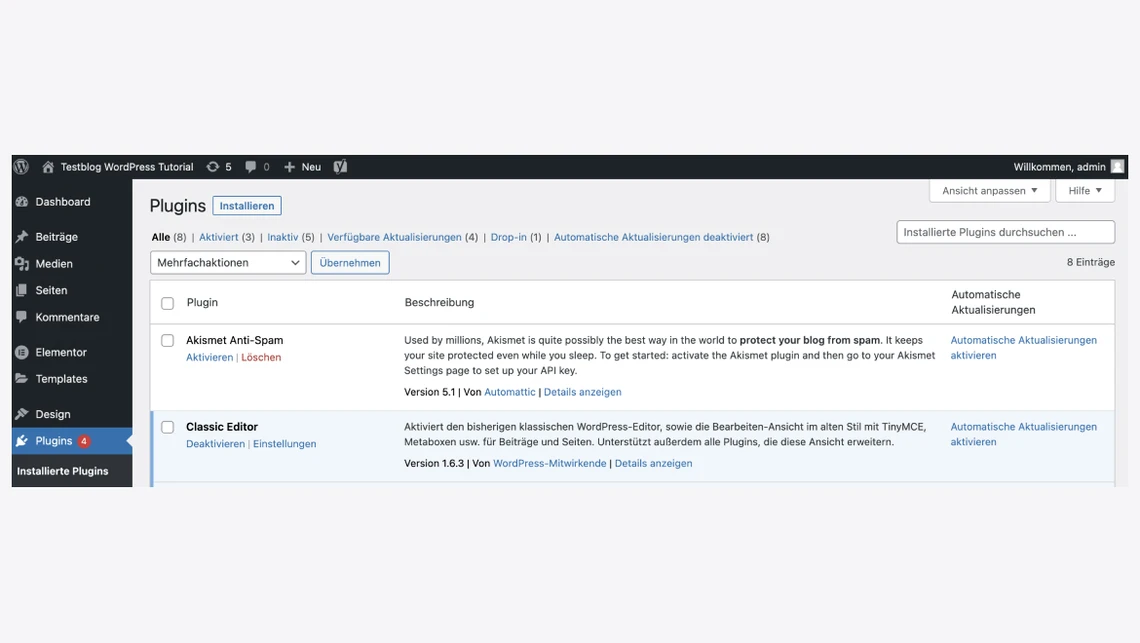Activate the Akismet plugin via Aktivieren link
1140x643 pixels.
click(x=209, y=356)
